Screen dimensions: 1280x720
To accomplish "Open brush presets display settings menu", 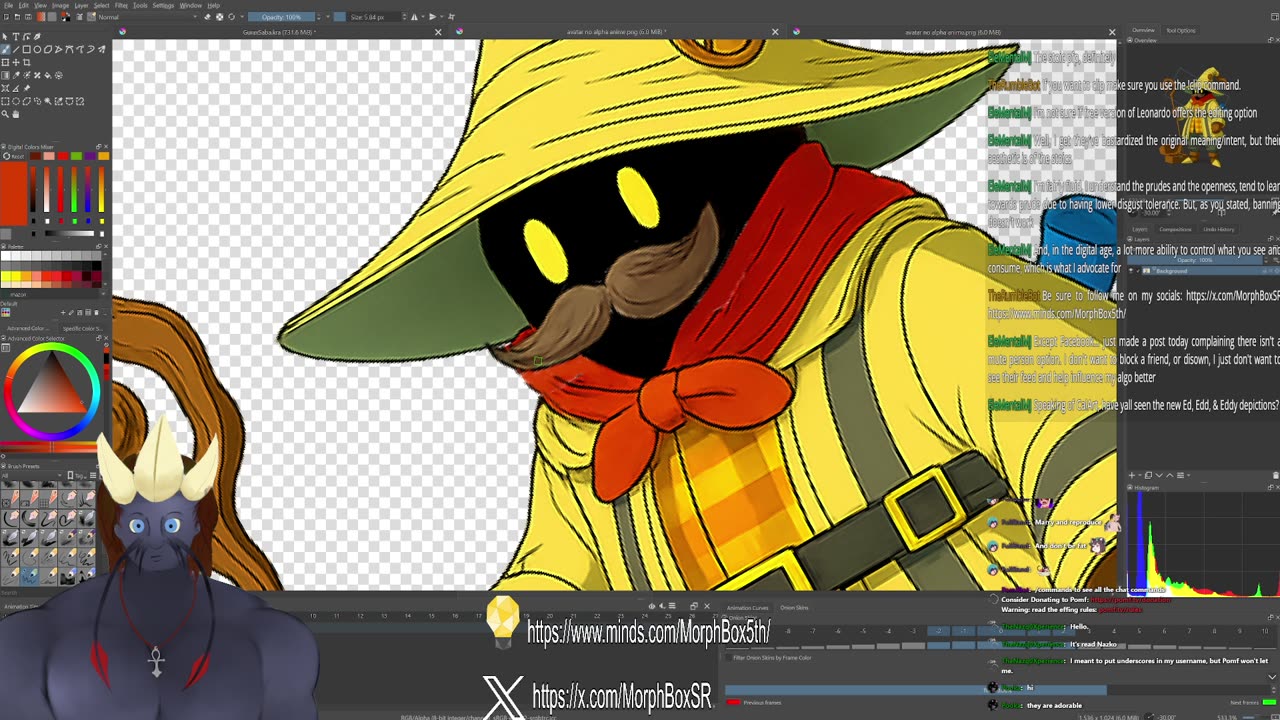I will pyautogui.click(x=93, y=476).
